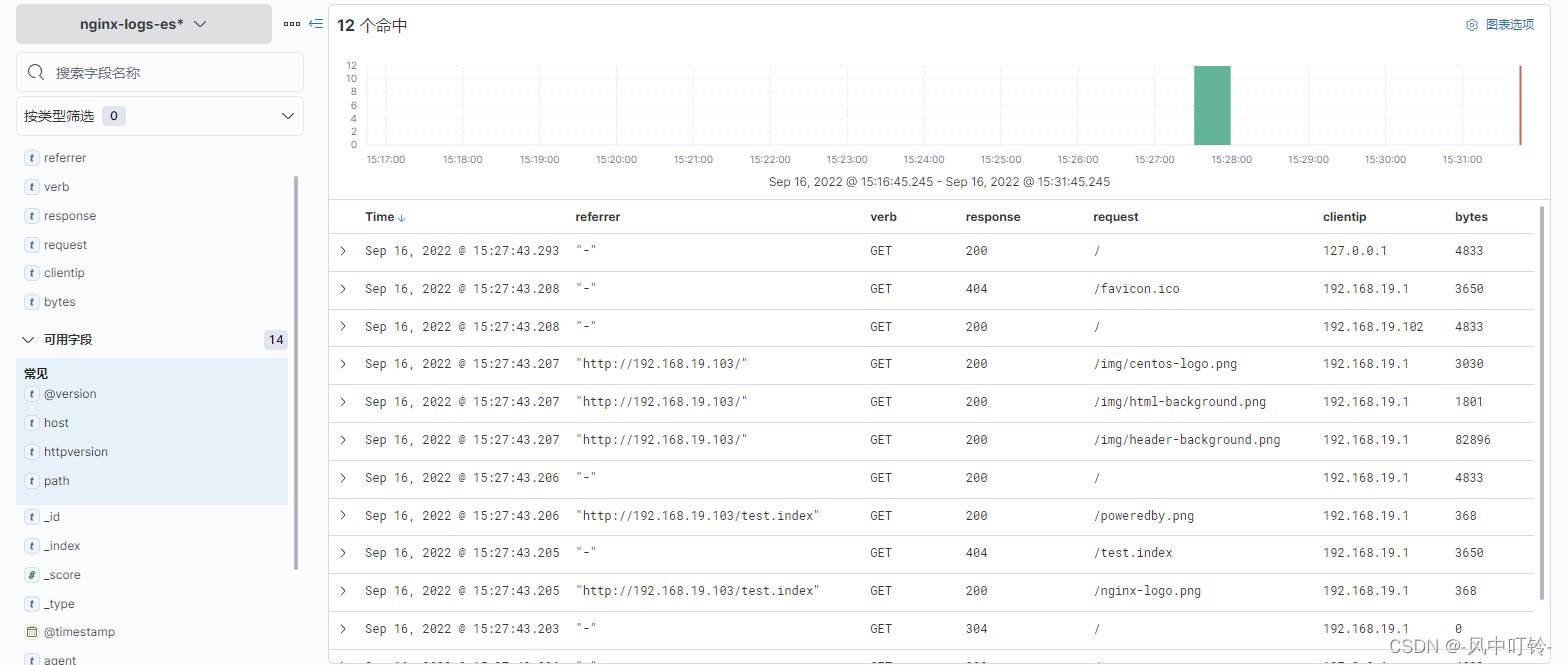
Task: Click the text type icon beside httpversion
Action: point(32,452)
